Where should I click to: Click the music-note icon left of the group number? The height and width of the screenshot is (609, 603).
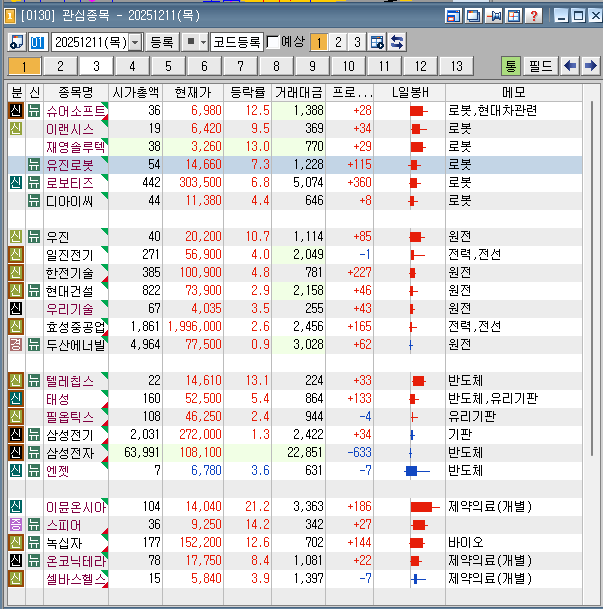pos(17,42)
